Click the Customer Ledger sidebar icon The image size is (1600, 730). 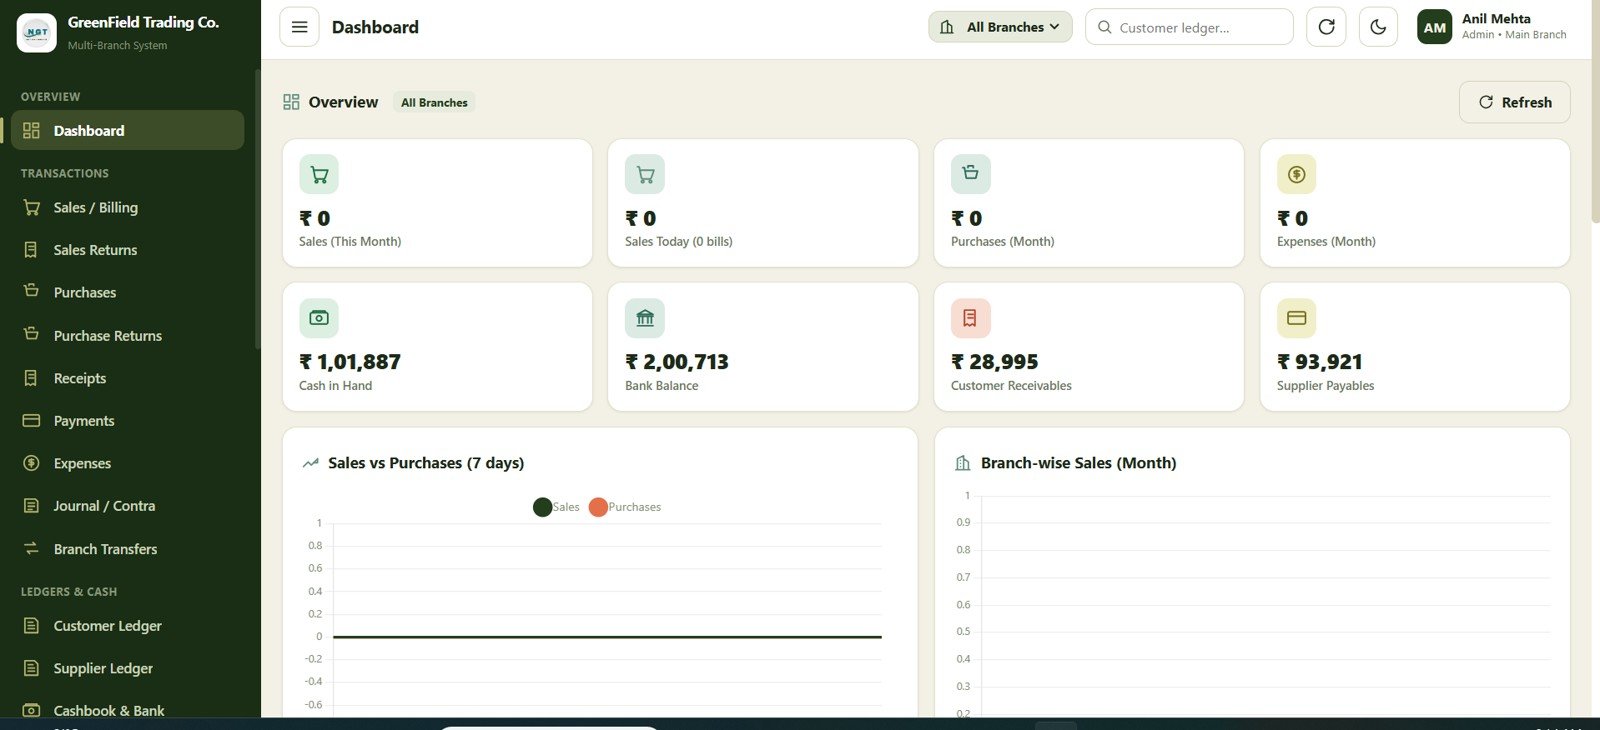coord(31,625)
